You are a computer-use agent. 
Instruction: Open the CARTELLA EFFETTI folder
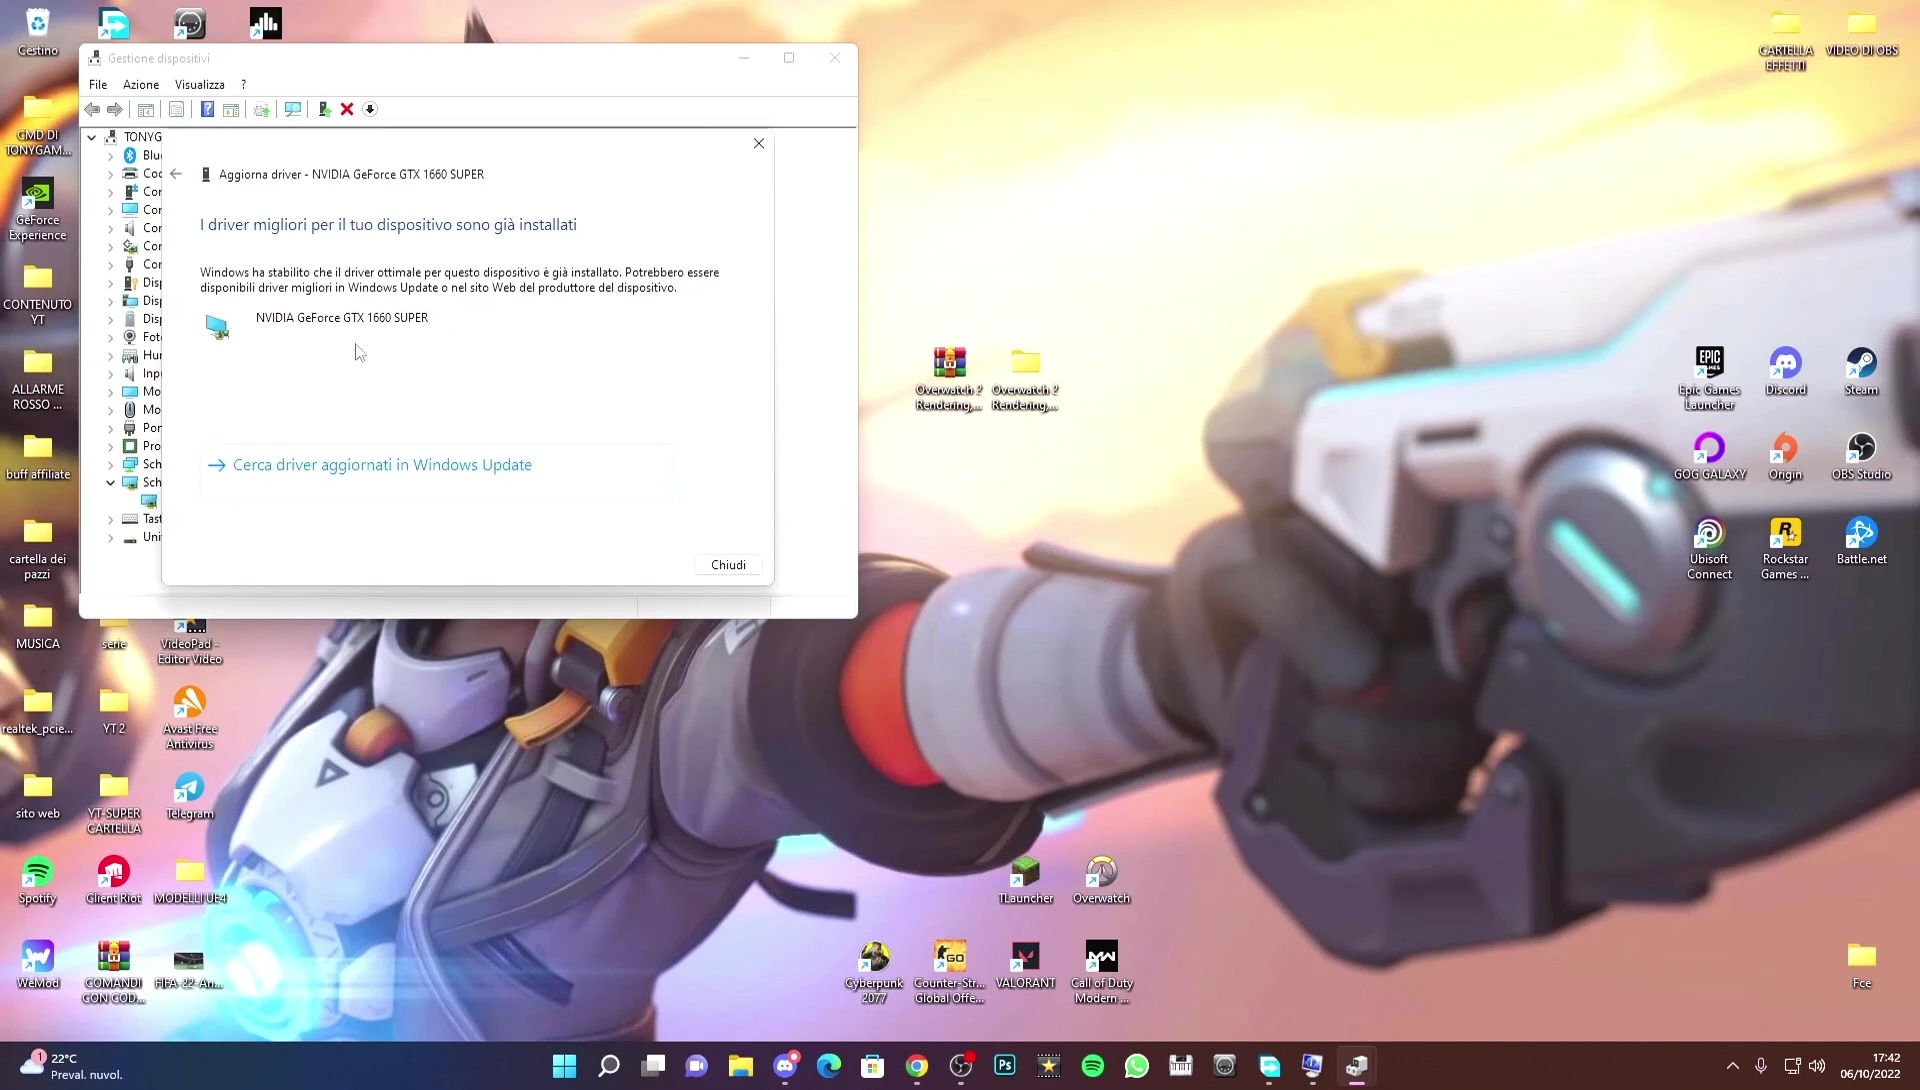(x=1785, y=40)
